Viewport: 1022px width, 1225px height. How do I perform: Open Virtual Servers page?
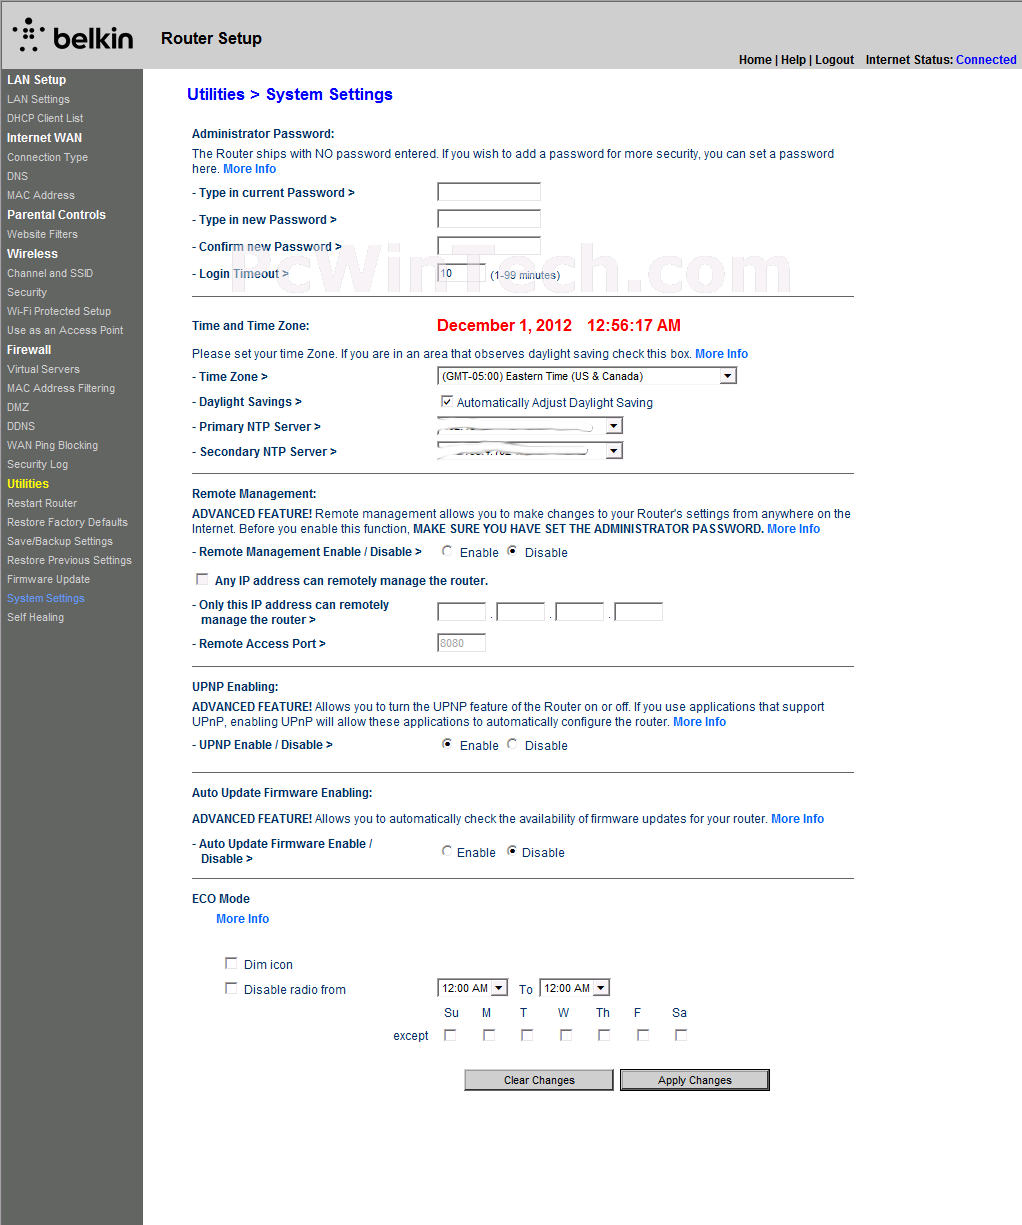tap(43, 369)
